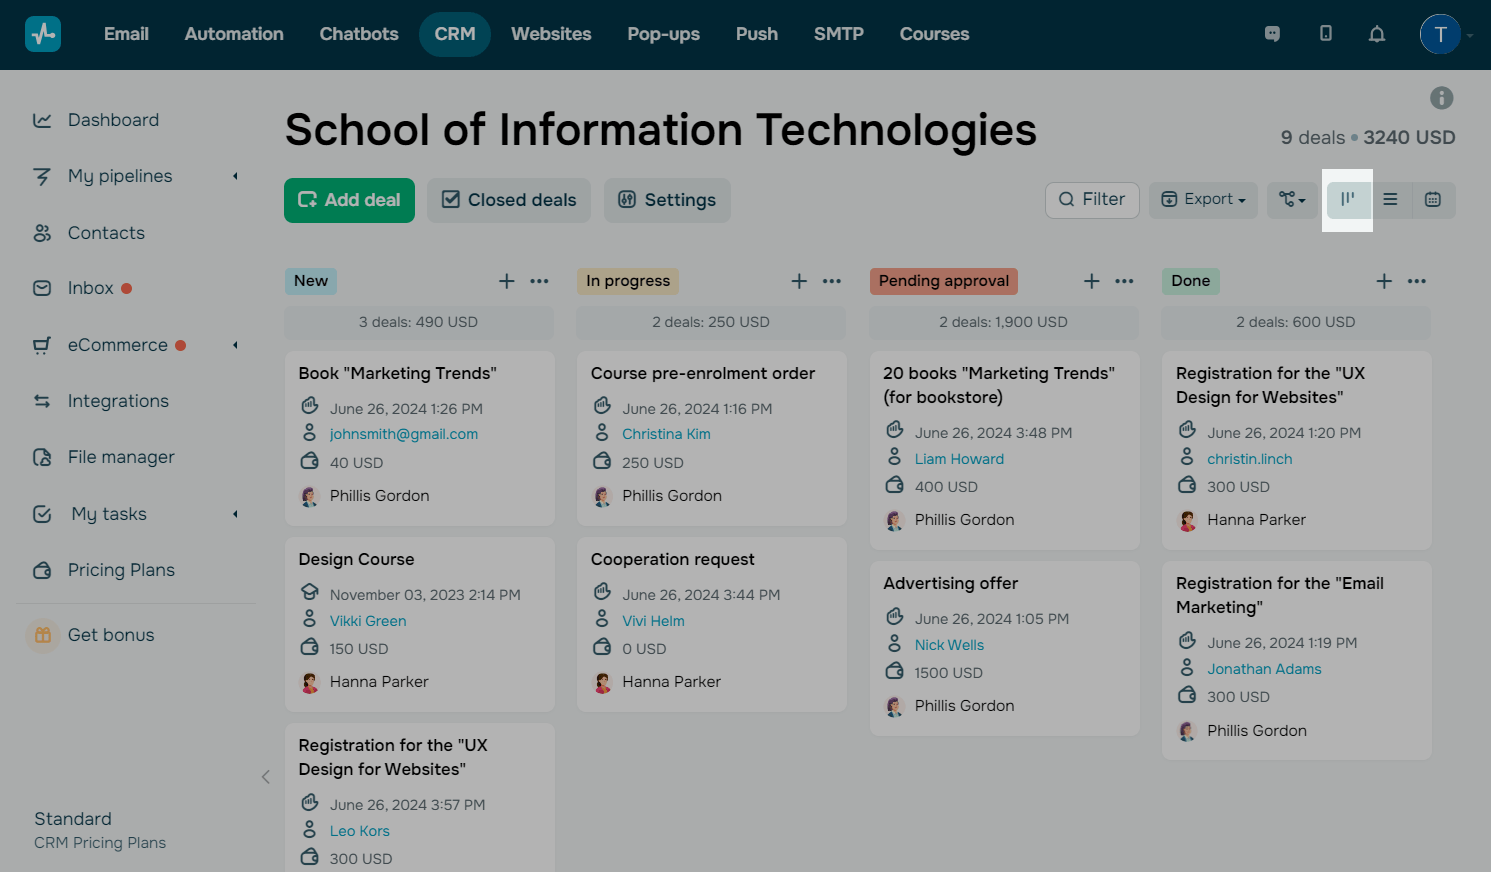The height and width of the screenshot is (872, 1491).
Task: Click the info icon near deals total
Action: (1441, 98)
